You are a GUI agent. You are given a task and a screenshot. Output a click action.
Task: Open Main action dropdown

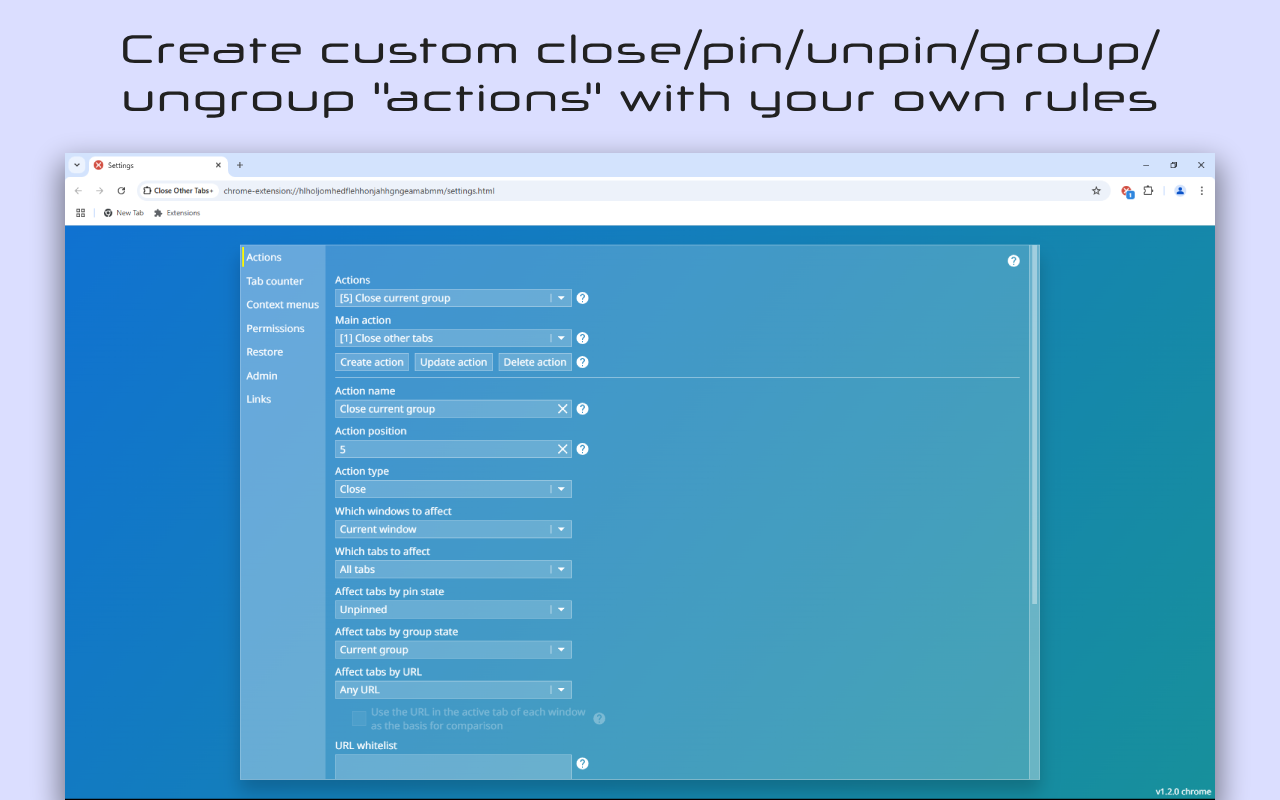(x=453, y=338)
